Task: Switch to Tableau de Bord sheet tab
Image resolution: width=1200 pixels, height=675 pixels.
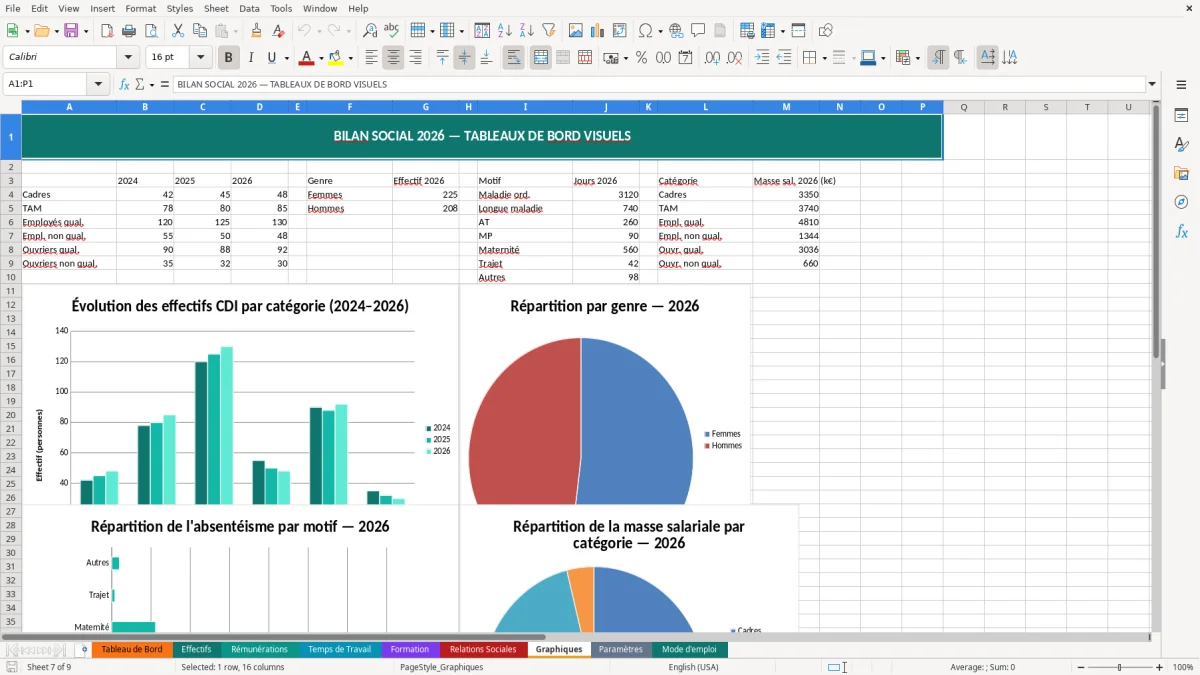Action: pos(132,649)
